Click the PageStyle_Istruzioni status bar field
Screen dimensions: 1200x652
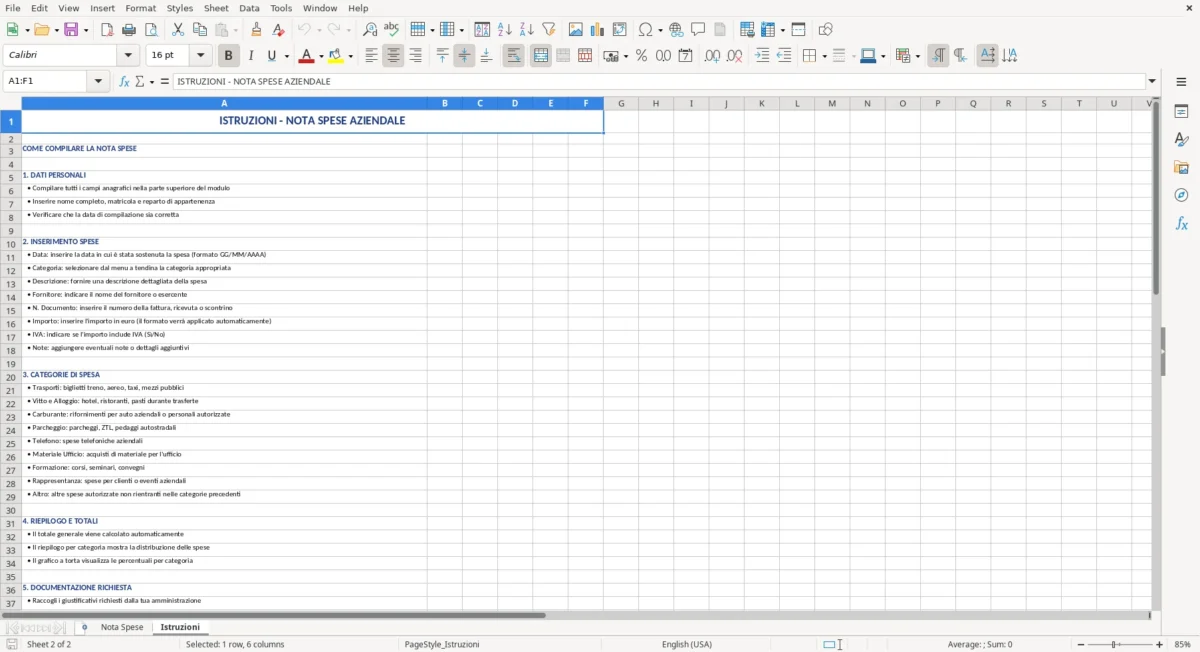[x=442, y=644]
